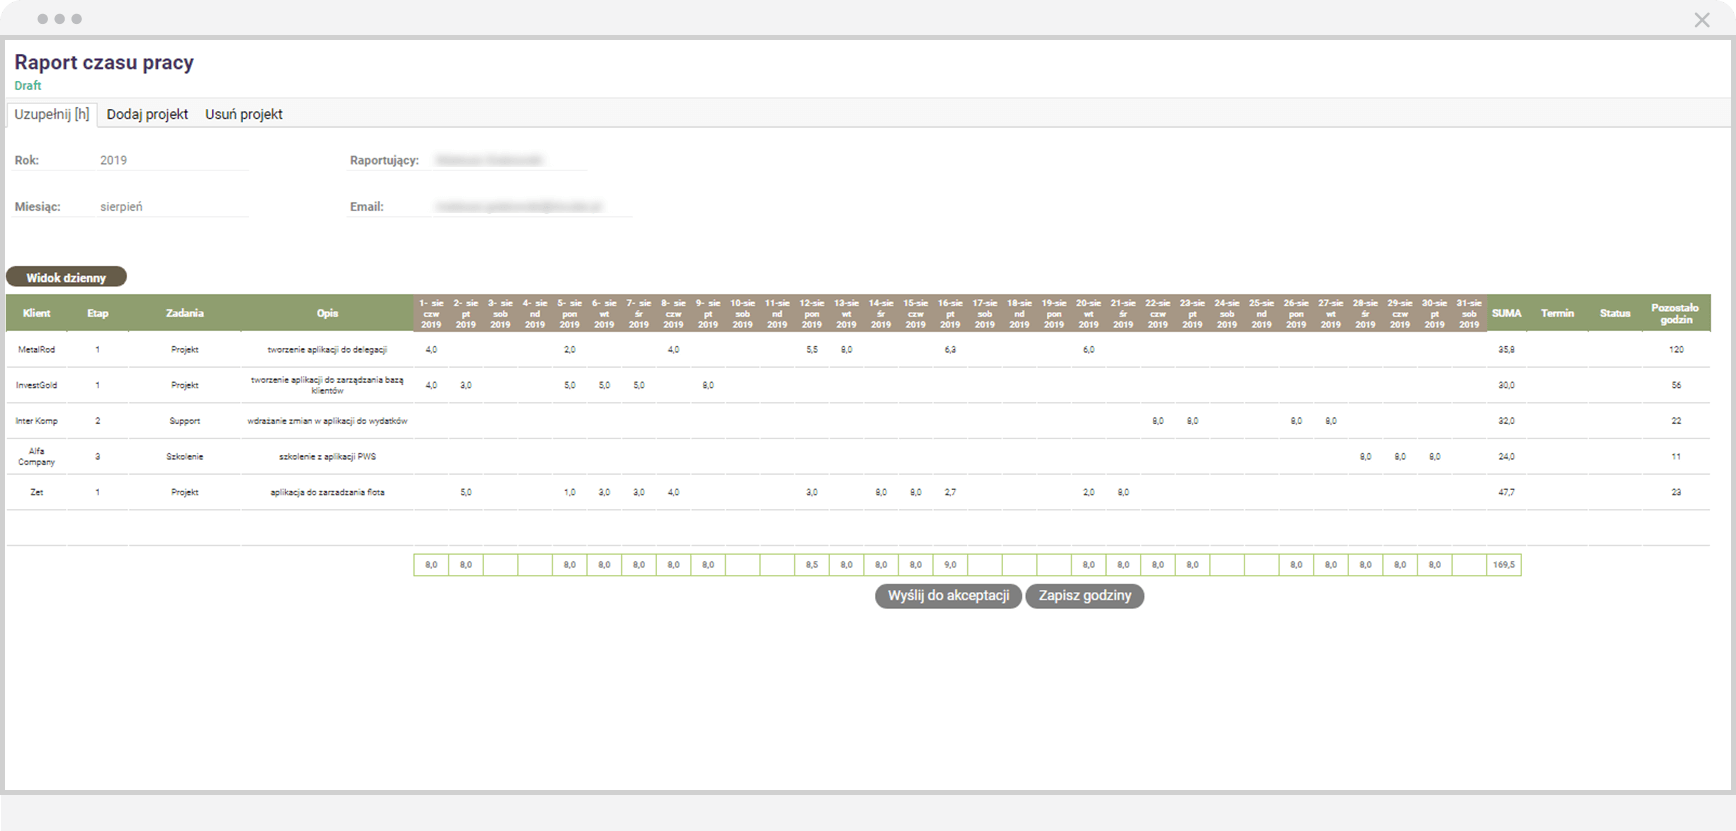Select the Miesiąc field showing sierpień

tap(170, 207)
